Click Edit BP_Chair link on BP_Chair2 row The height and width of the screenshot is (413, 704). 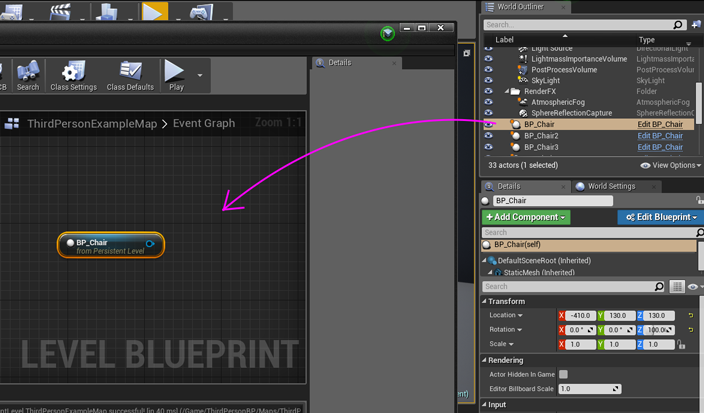coord(660,136)
